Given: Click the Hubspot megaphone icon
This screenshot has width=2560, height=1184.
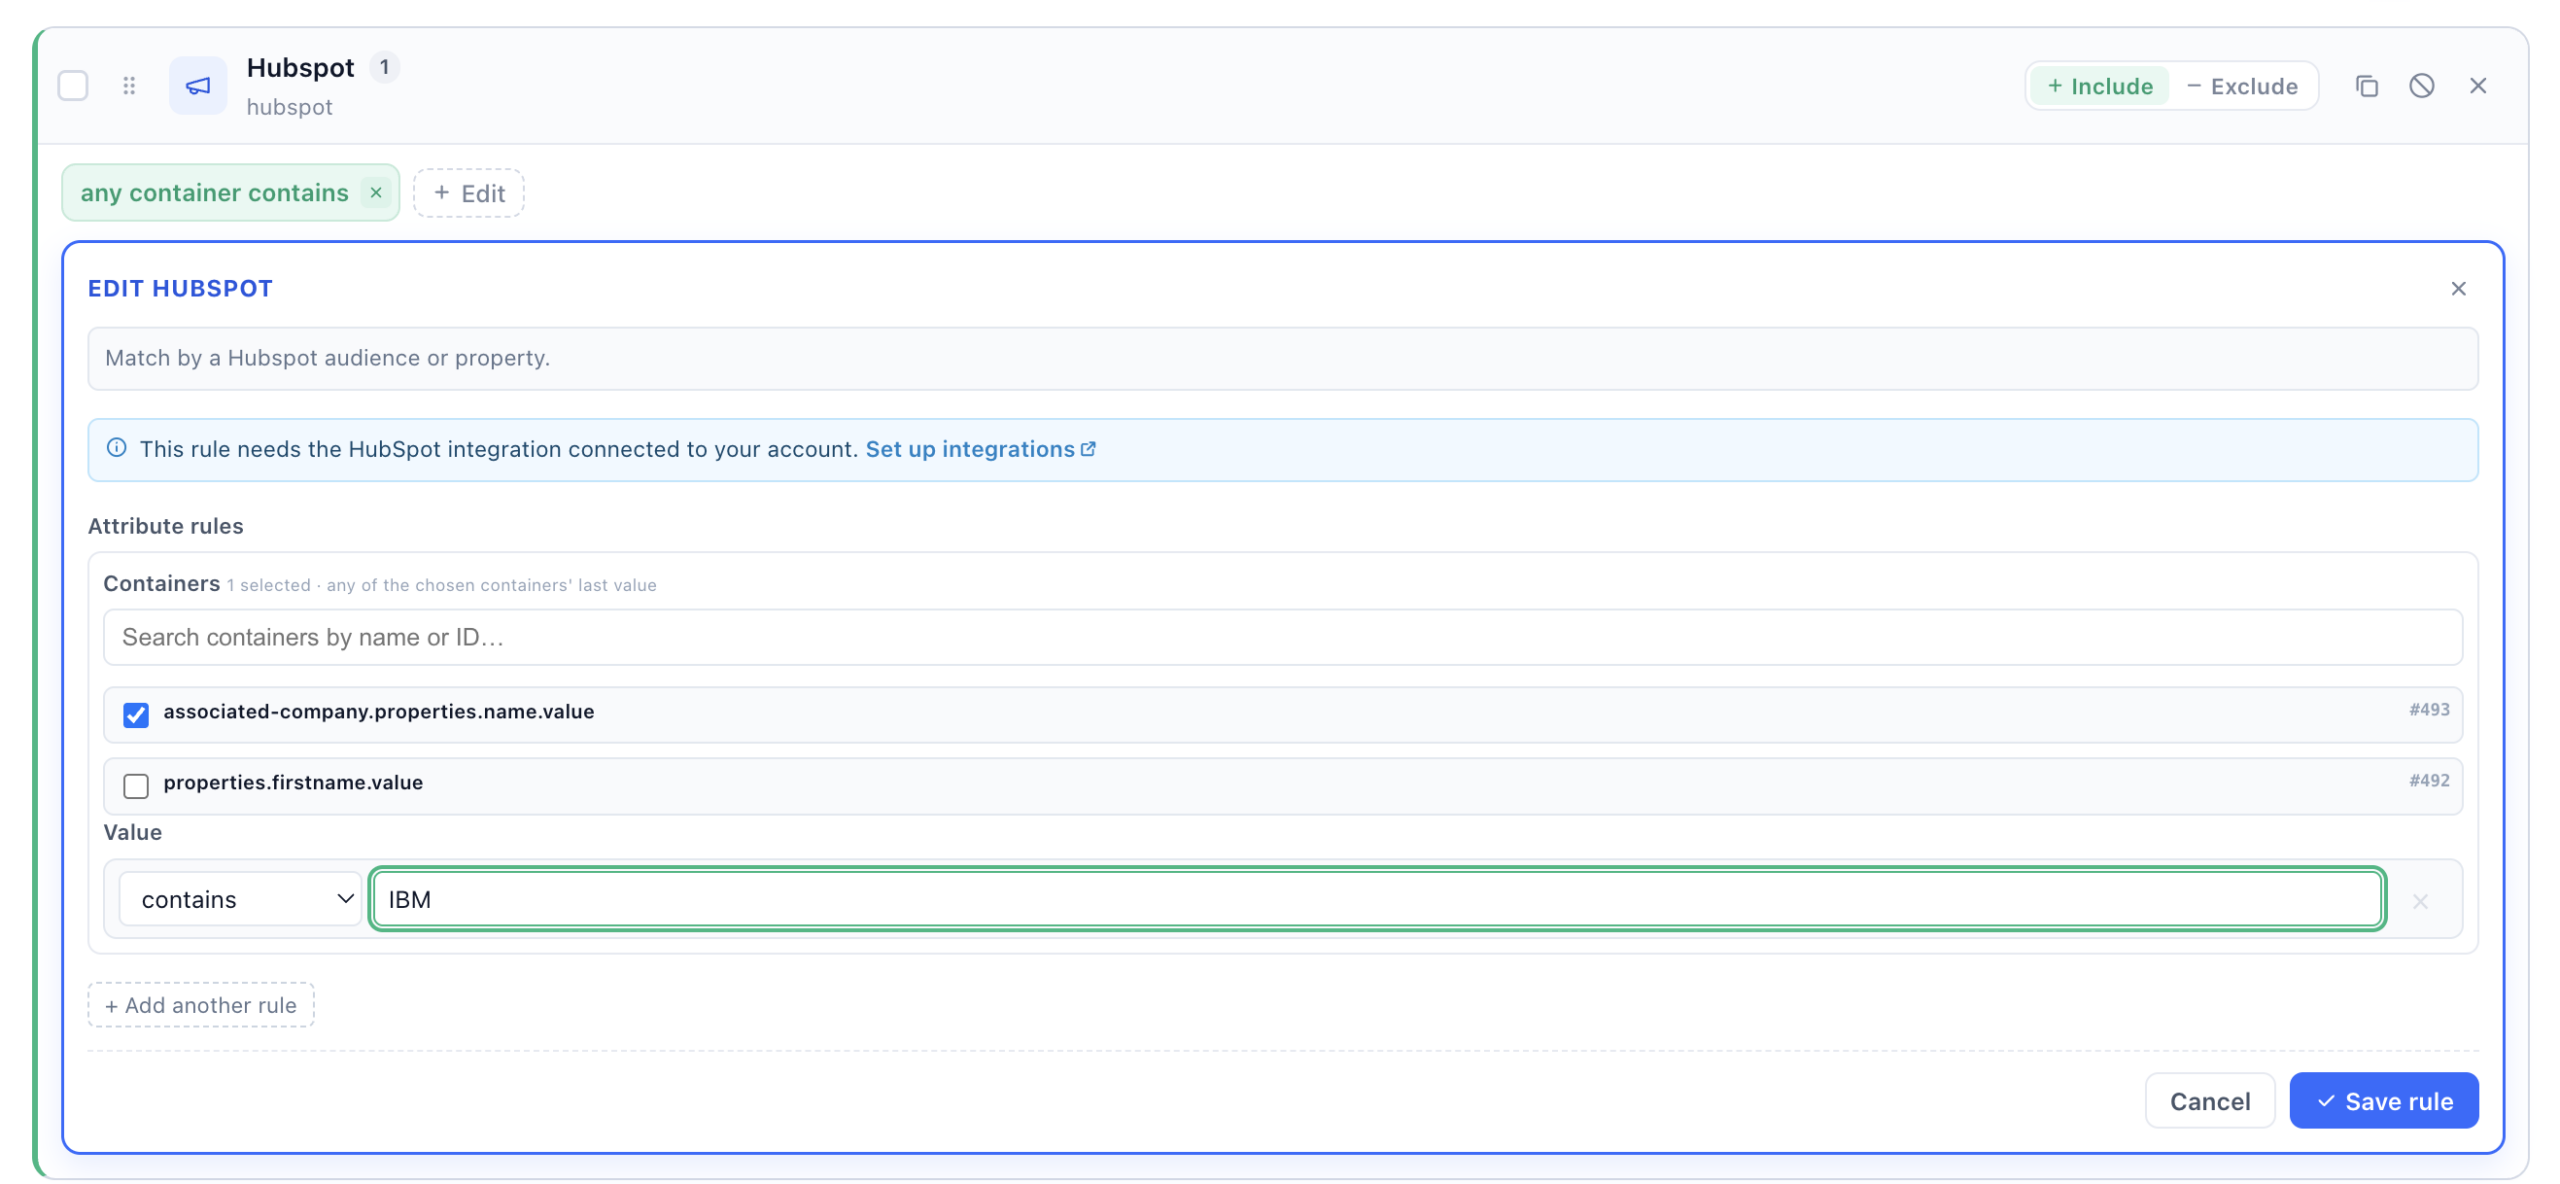Looking at the screenshot, I should coord(198,86).
